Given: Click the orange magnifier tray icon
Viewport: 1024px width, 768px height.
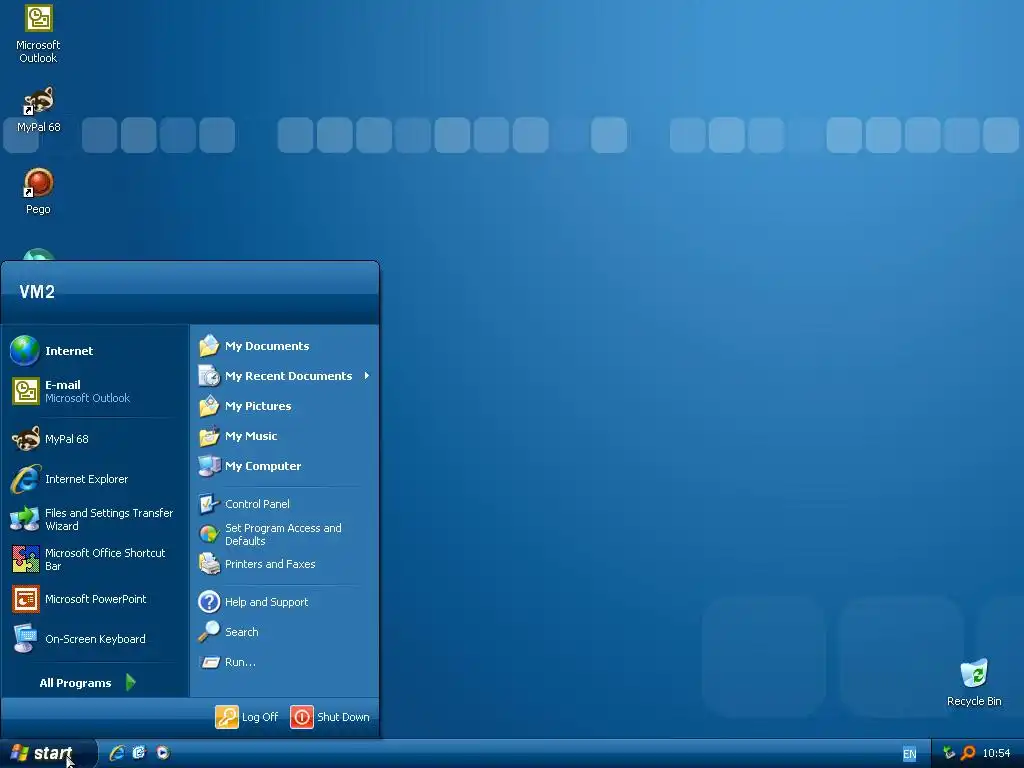Looking at the screenshot, I should [968, 753].
